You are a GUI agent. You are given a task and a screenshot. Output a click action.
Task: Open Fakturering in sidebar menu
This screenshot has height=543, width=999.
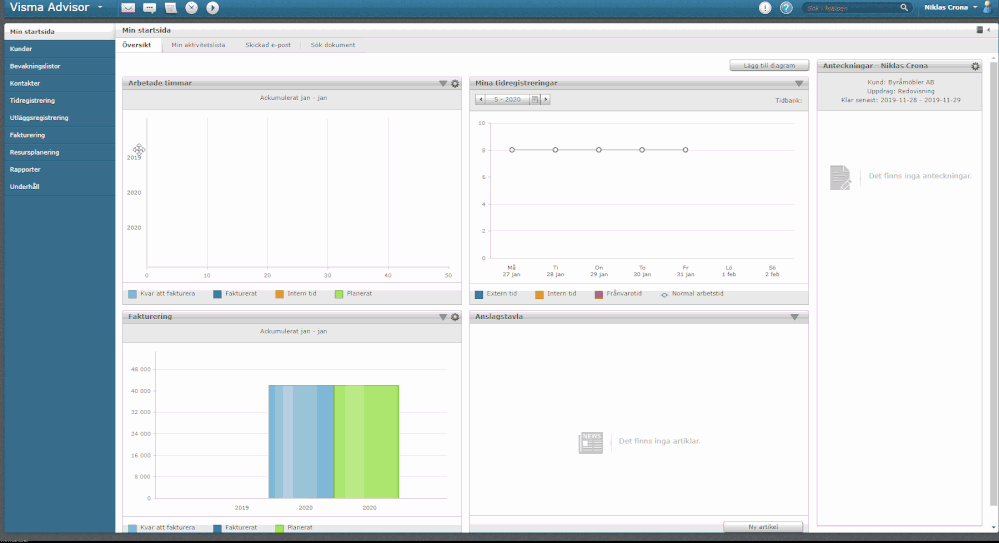59,134
